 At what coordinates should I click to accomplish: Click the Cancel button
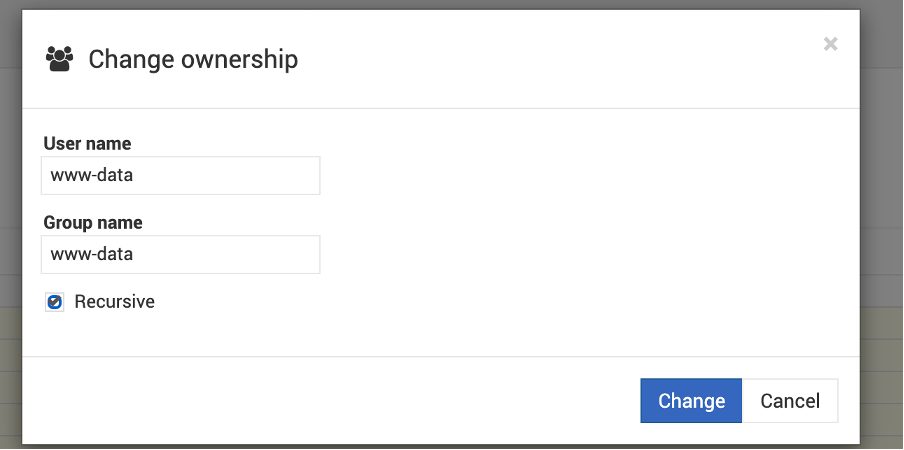tap(790, 400)
